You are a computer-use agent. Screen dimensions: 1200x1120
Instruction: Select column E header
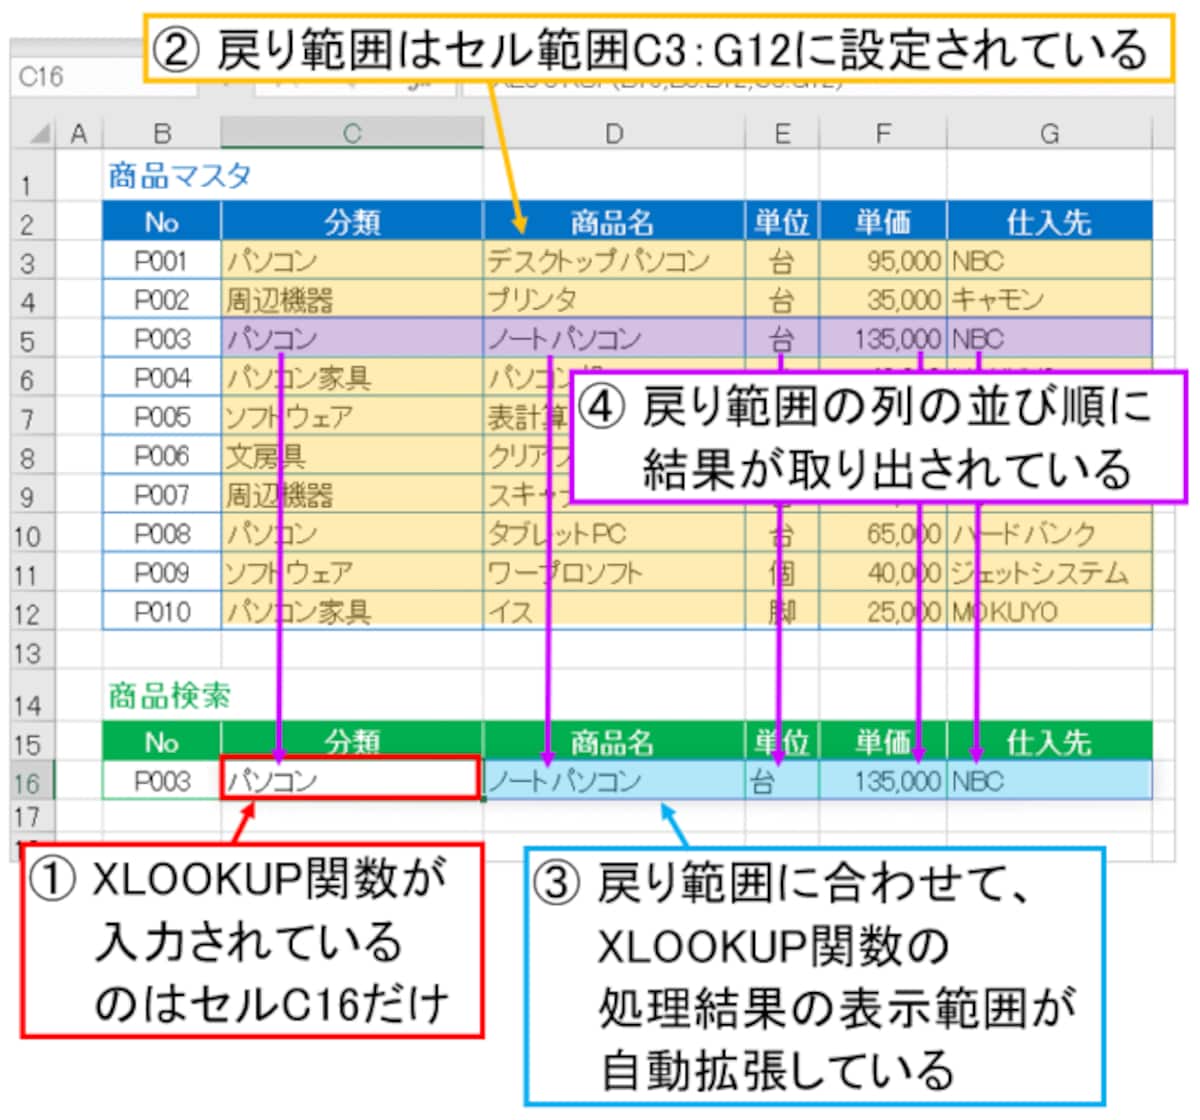(783, 133)
